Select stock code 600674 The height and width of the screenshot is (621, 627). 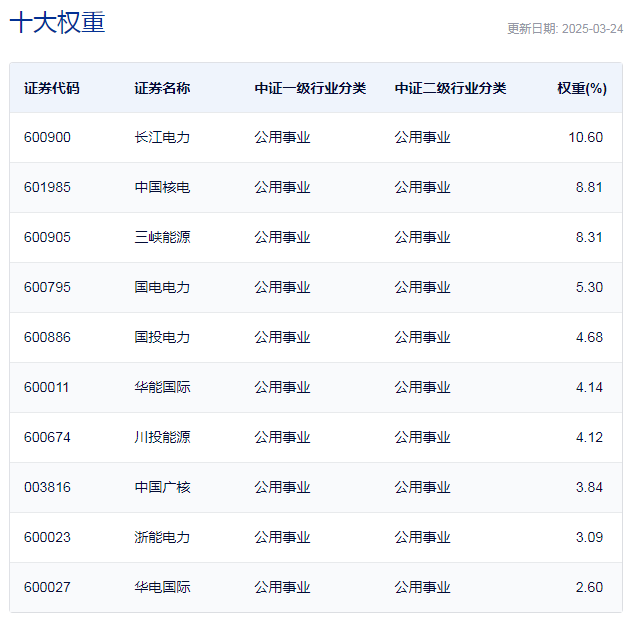(x=47, y=437)
